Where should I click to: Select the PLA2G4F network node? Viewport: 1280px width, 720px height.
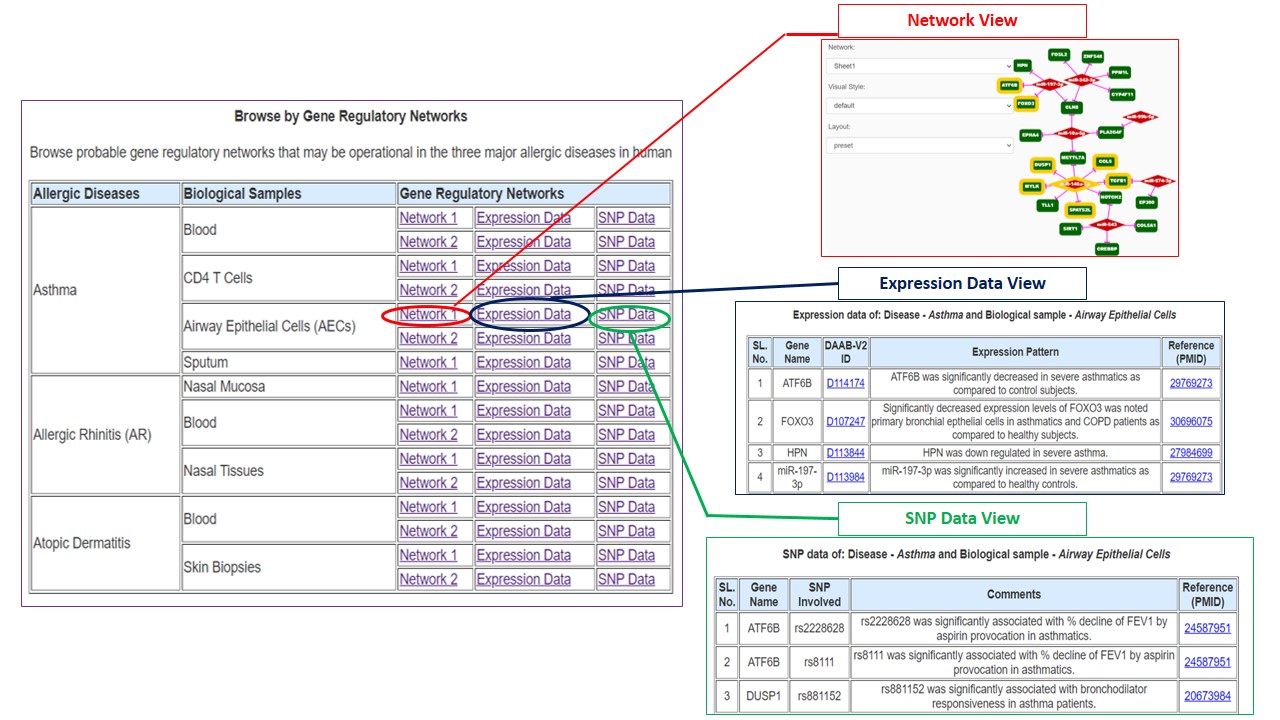1110,132
